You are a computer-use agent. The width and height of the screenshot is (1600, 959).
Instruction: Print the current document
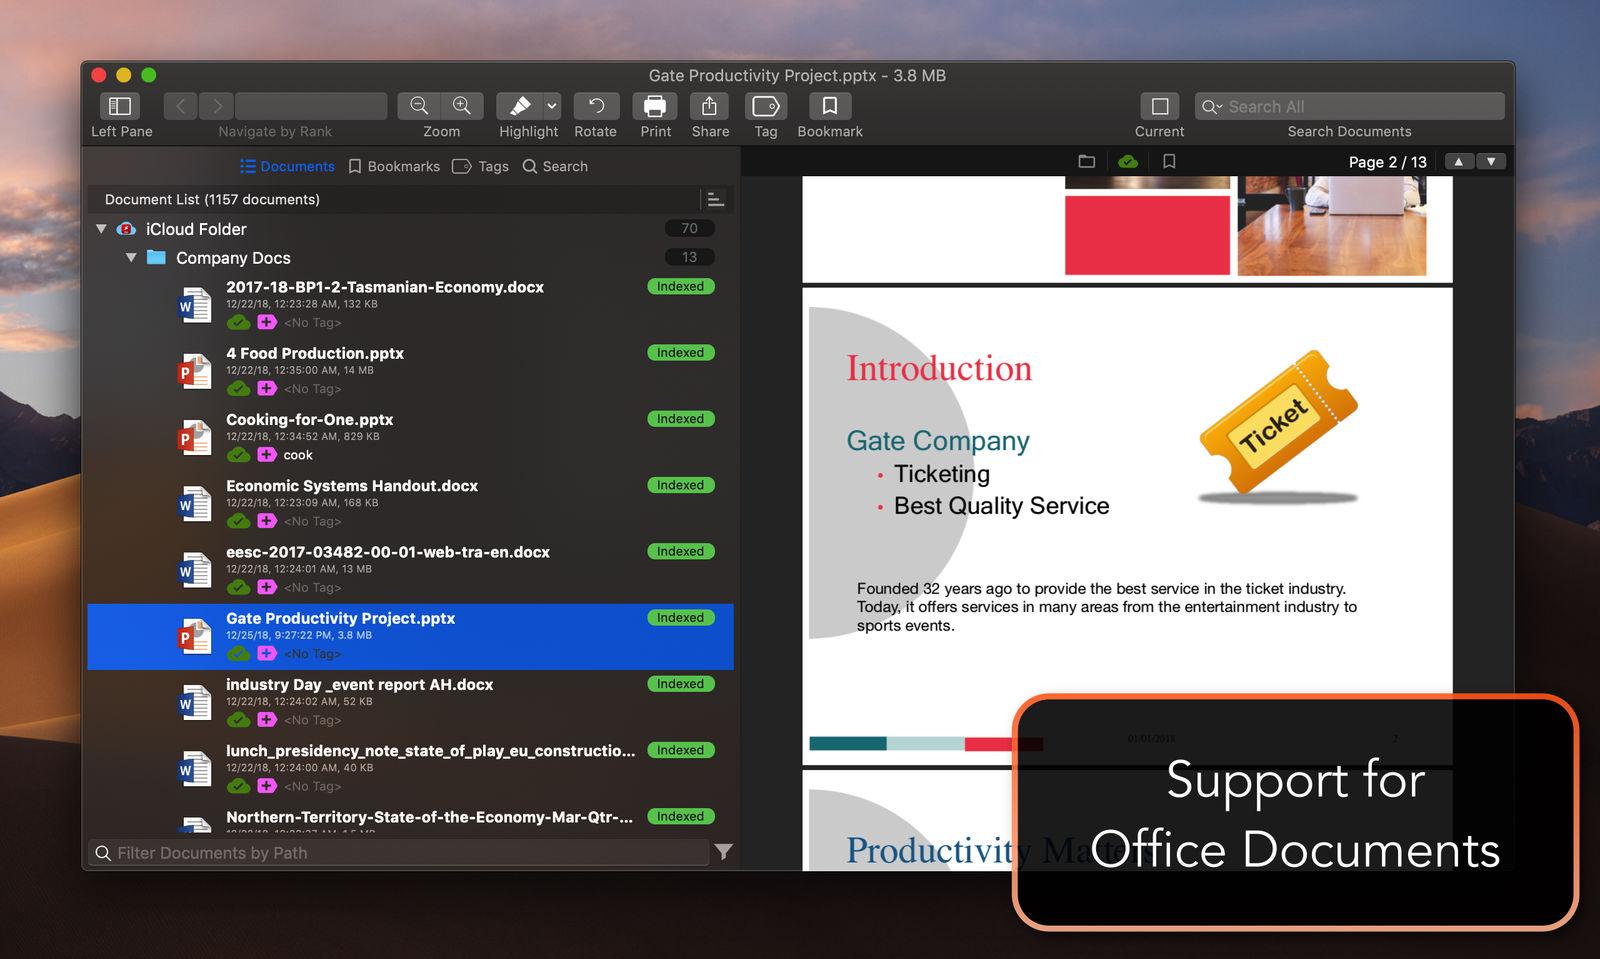coord(655,106)
